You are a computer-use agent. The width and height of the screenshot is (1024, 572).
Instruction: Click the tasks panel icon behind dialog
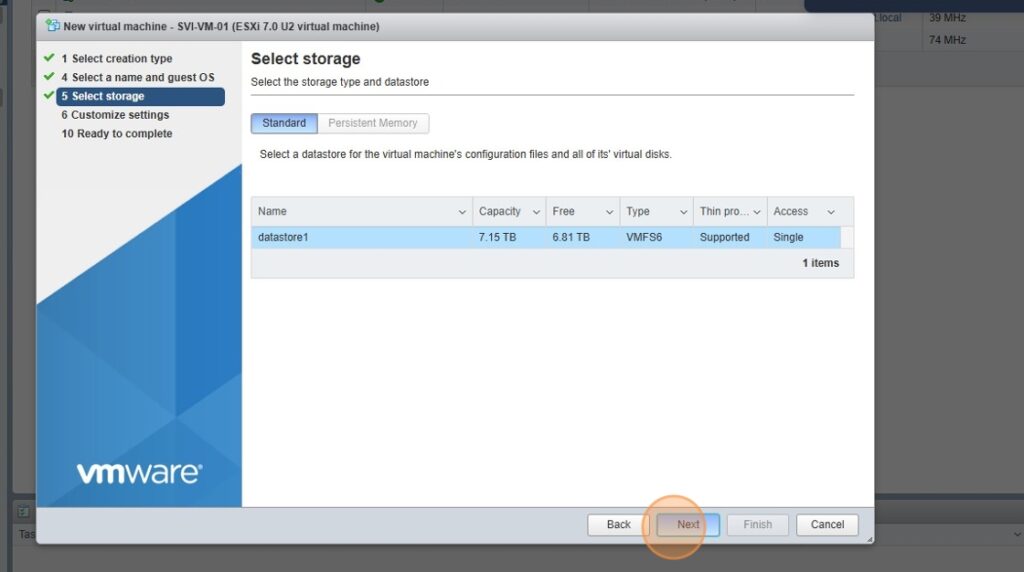click(24, 511)
